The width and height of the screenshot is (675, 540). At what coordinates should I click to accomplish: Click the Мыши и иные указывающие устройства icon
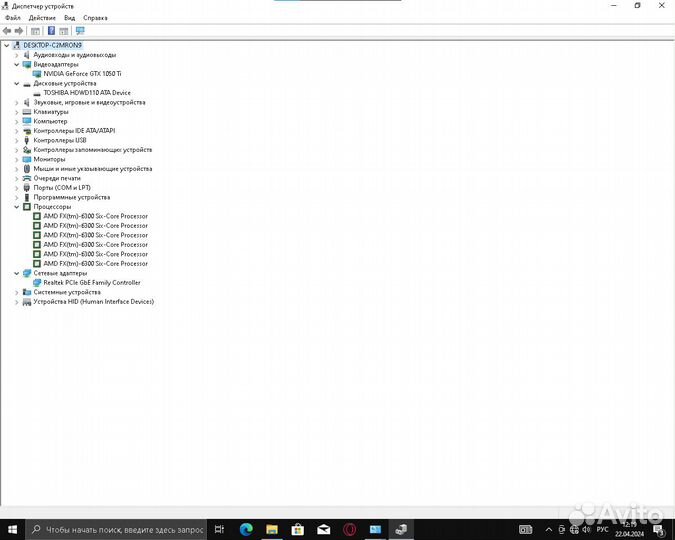click(x=27, y=169)
